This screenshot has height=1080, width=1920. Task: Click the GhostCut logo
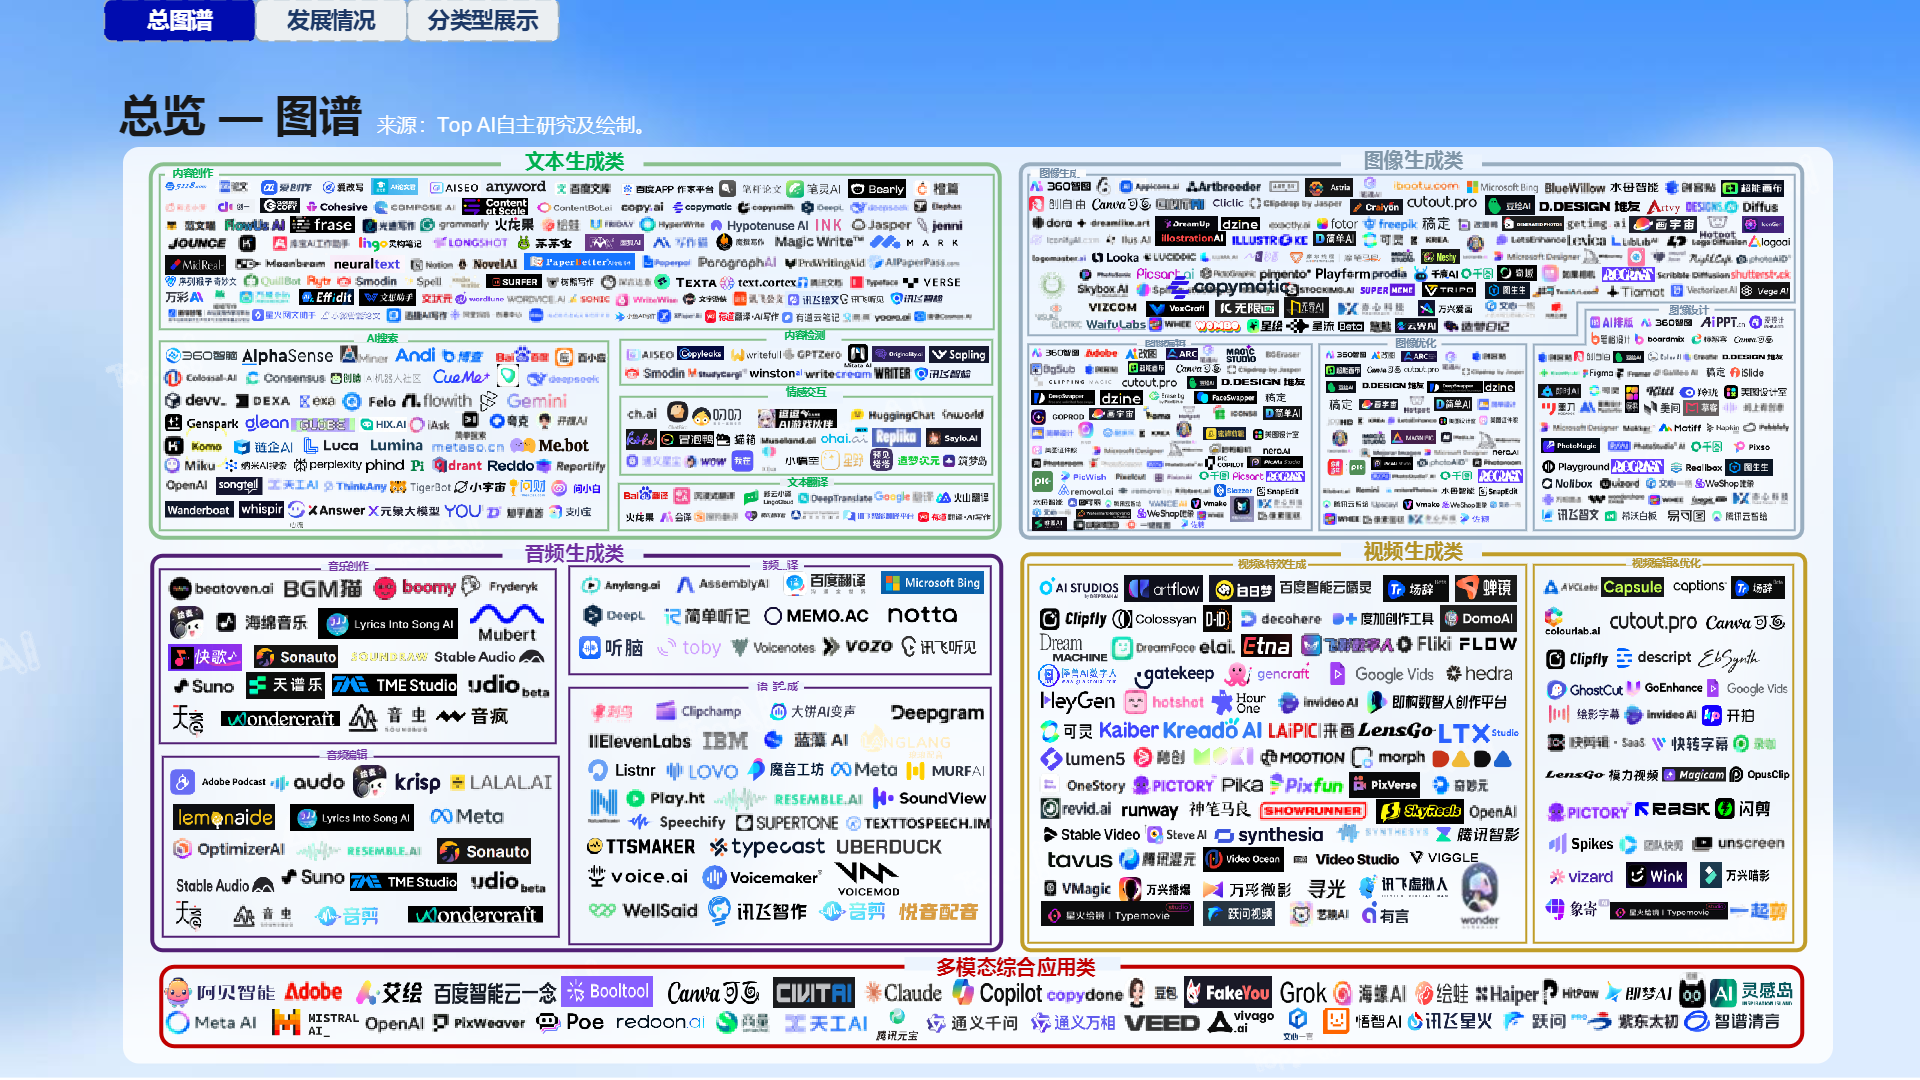[x=1585, y=689]
